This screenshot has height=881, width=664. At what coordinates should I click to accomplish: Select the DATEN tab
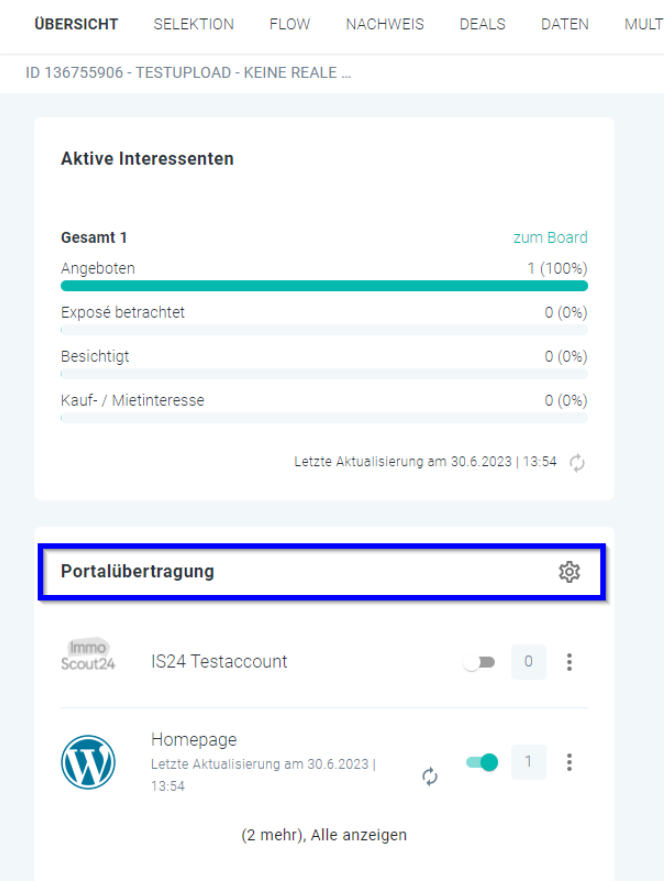565,24
